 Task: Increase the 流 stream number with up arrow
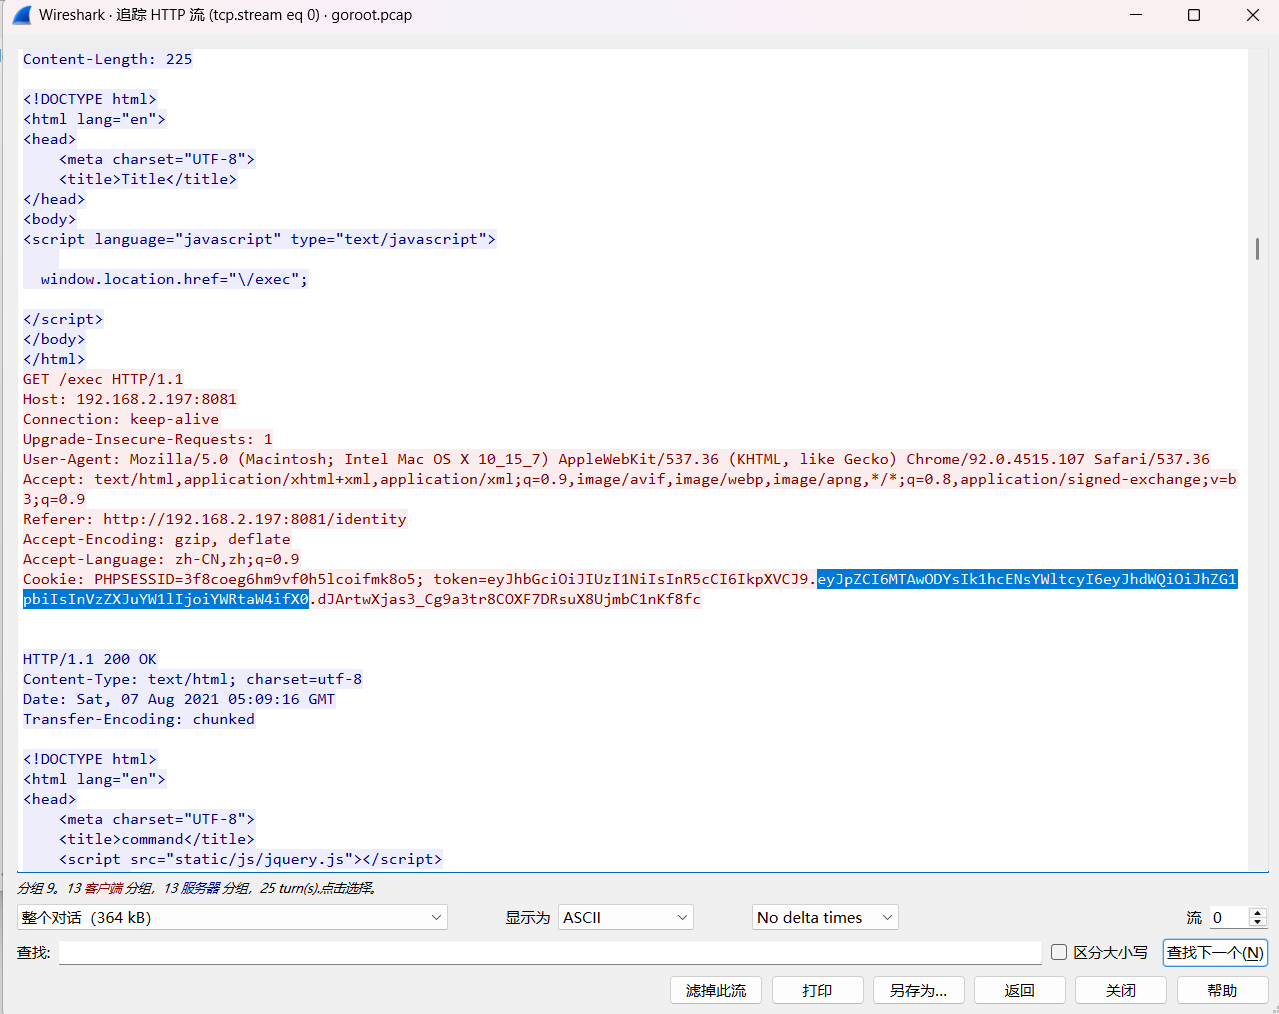pos(1258,912)
